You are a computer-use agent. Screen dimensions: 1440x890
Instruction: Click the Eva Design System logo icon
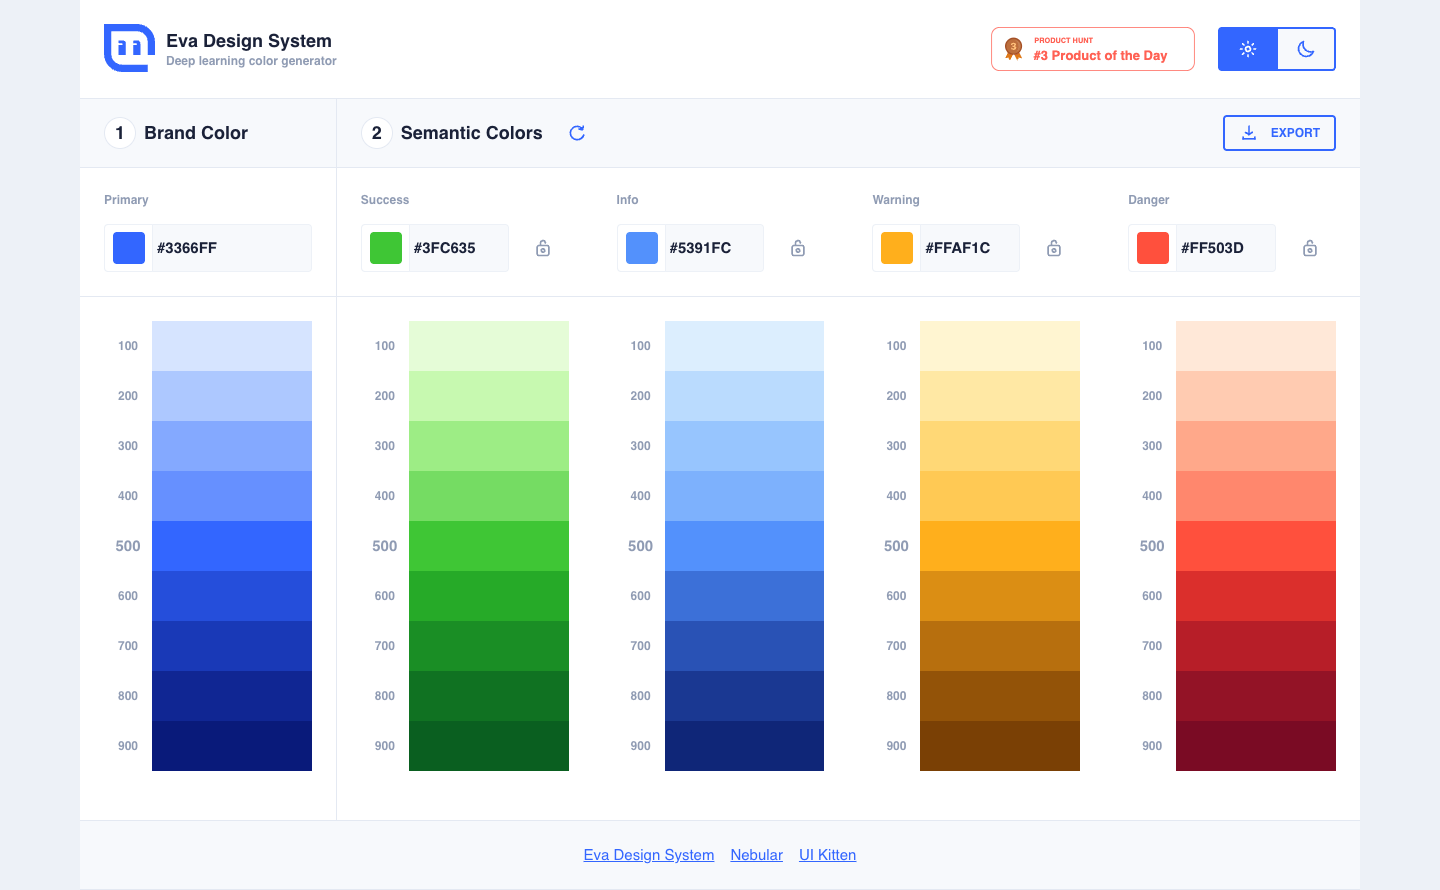(x=129, y=47)
